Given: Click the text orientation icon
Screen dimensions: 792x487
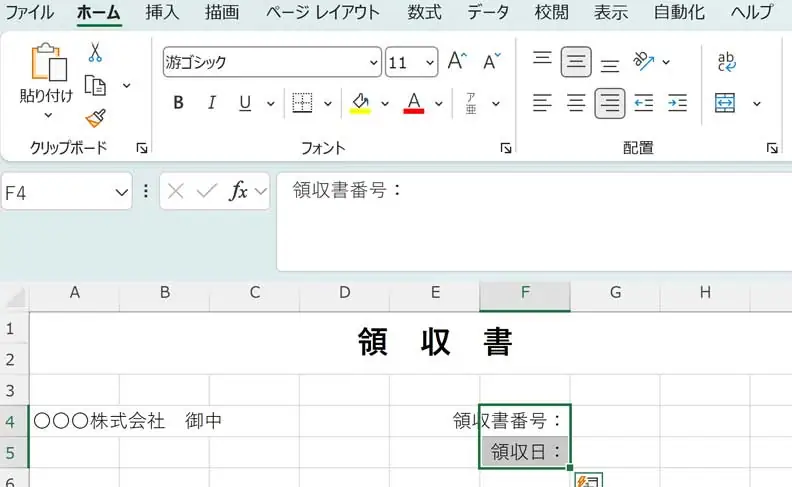Looking at the screenshot, I should 644,62.
